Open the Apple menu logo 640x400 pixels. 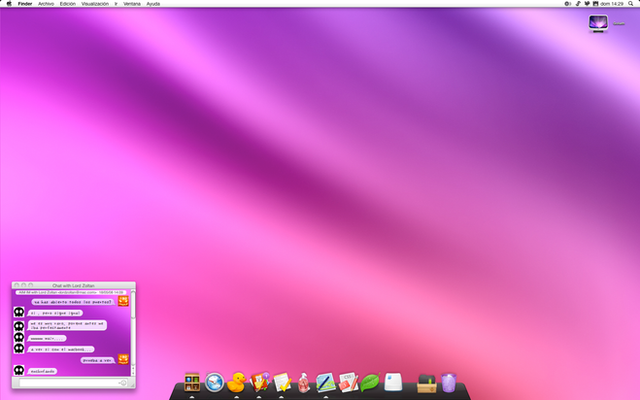[9, 4]
